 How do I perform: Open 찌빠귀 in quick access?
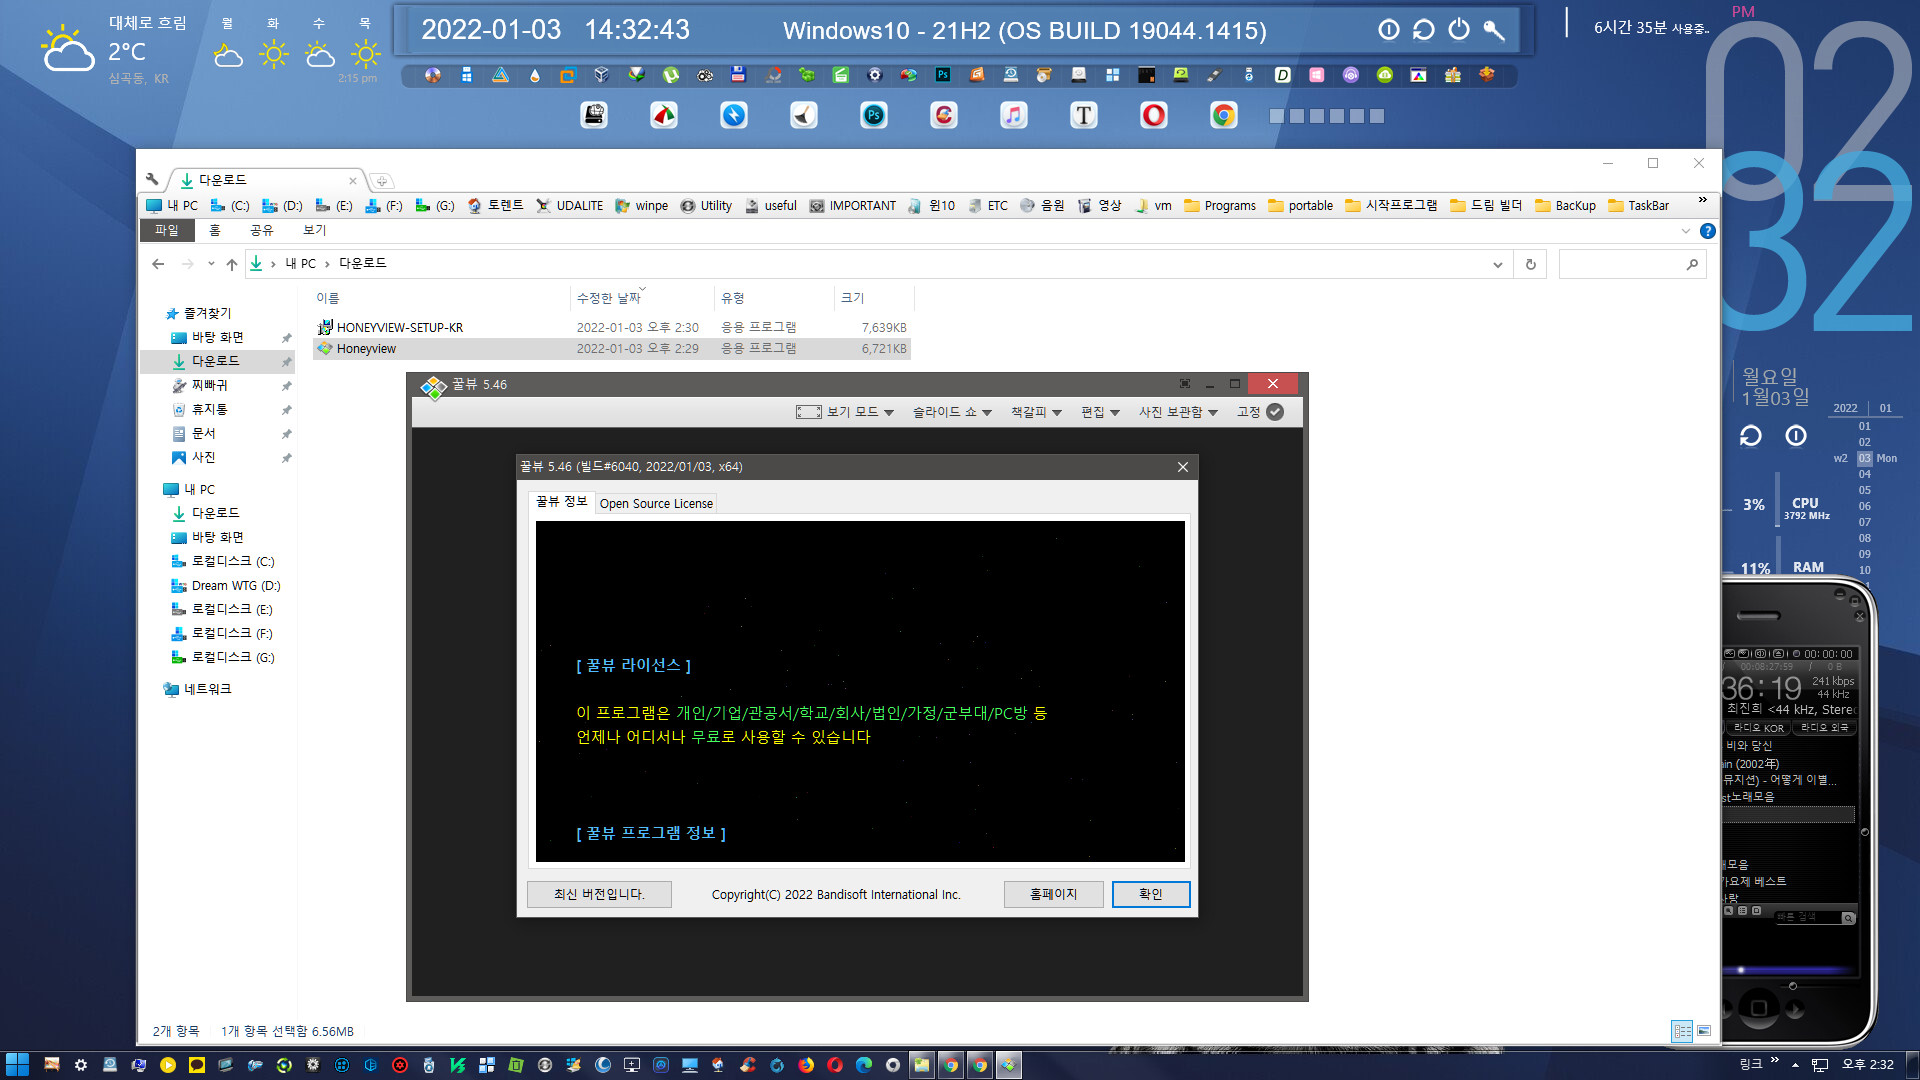[209, 385]
